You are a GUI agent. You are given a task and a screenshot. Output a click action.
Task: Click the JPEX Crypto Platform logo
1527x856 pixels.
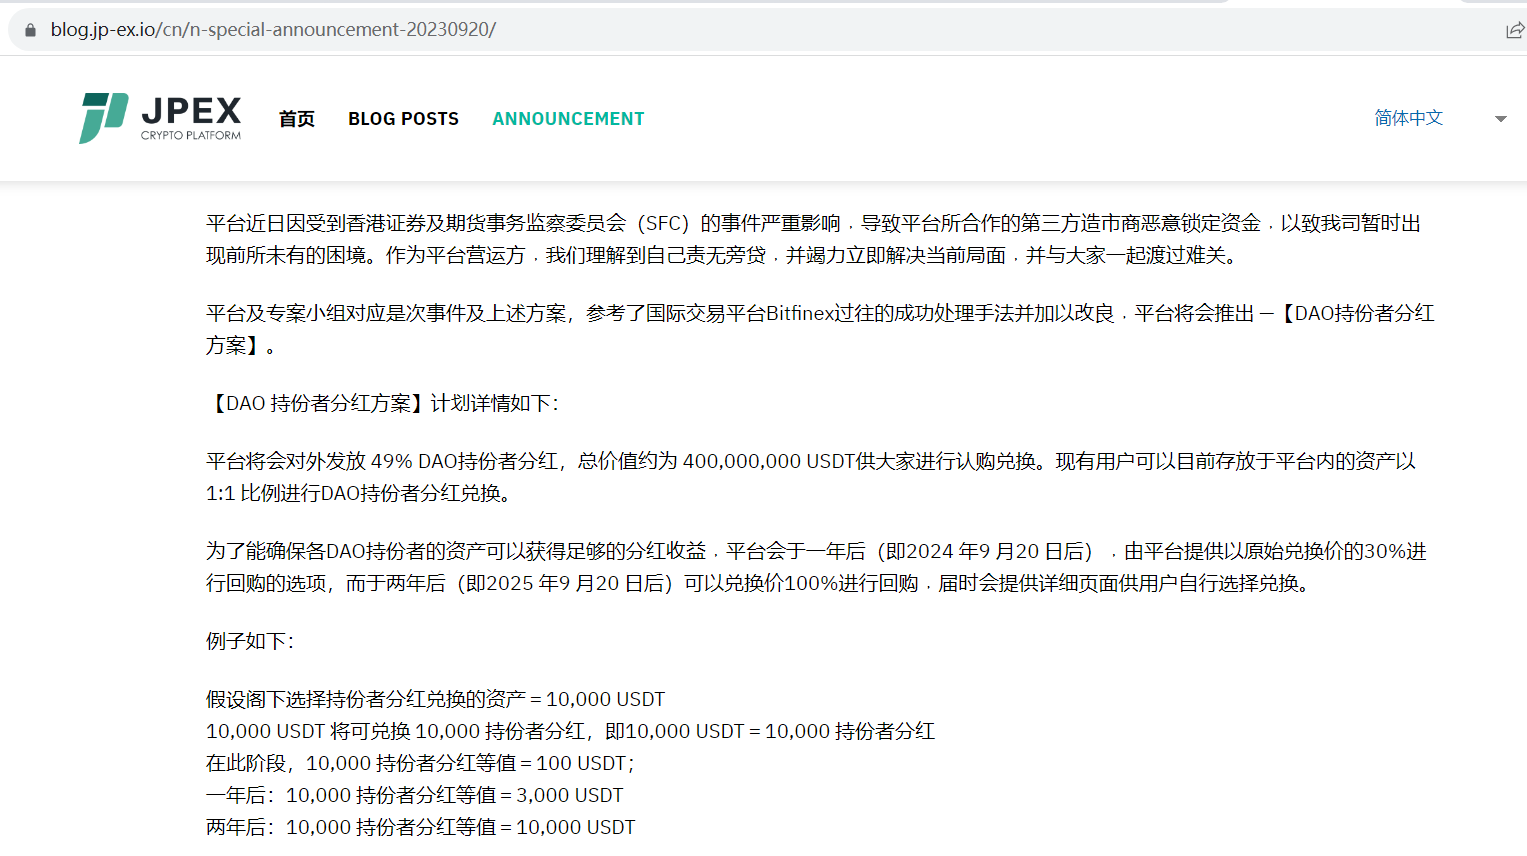pyautogui.click(x=160, y=118)
